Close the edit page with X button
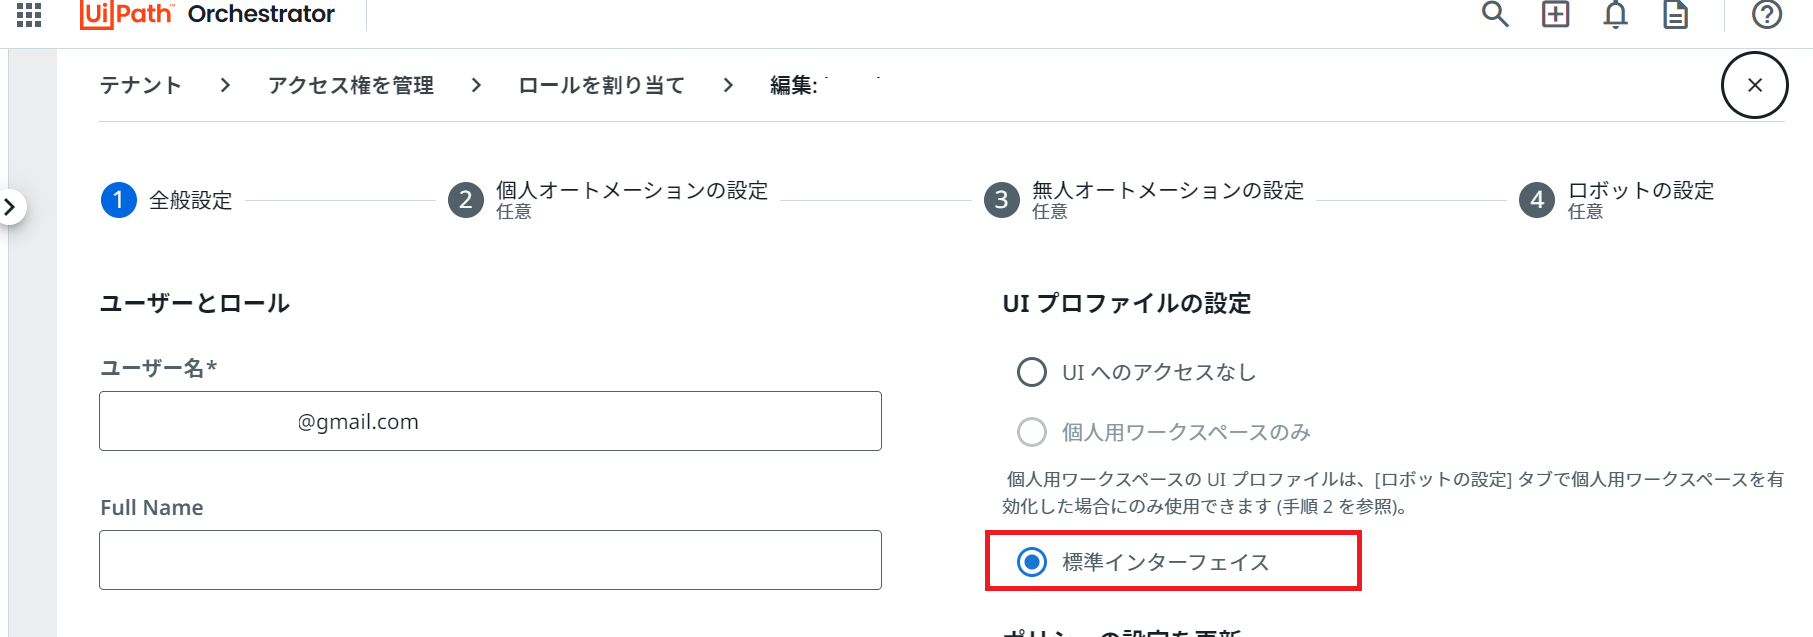The height and width of the screenshot is (637, 1813). (x=1754, y=85)
